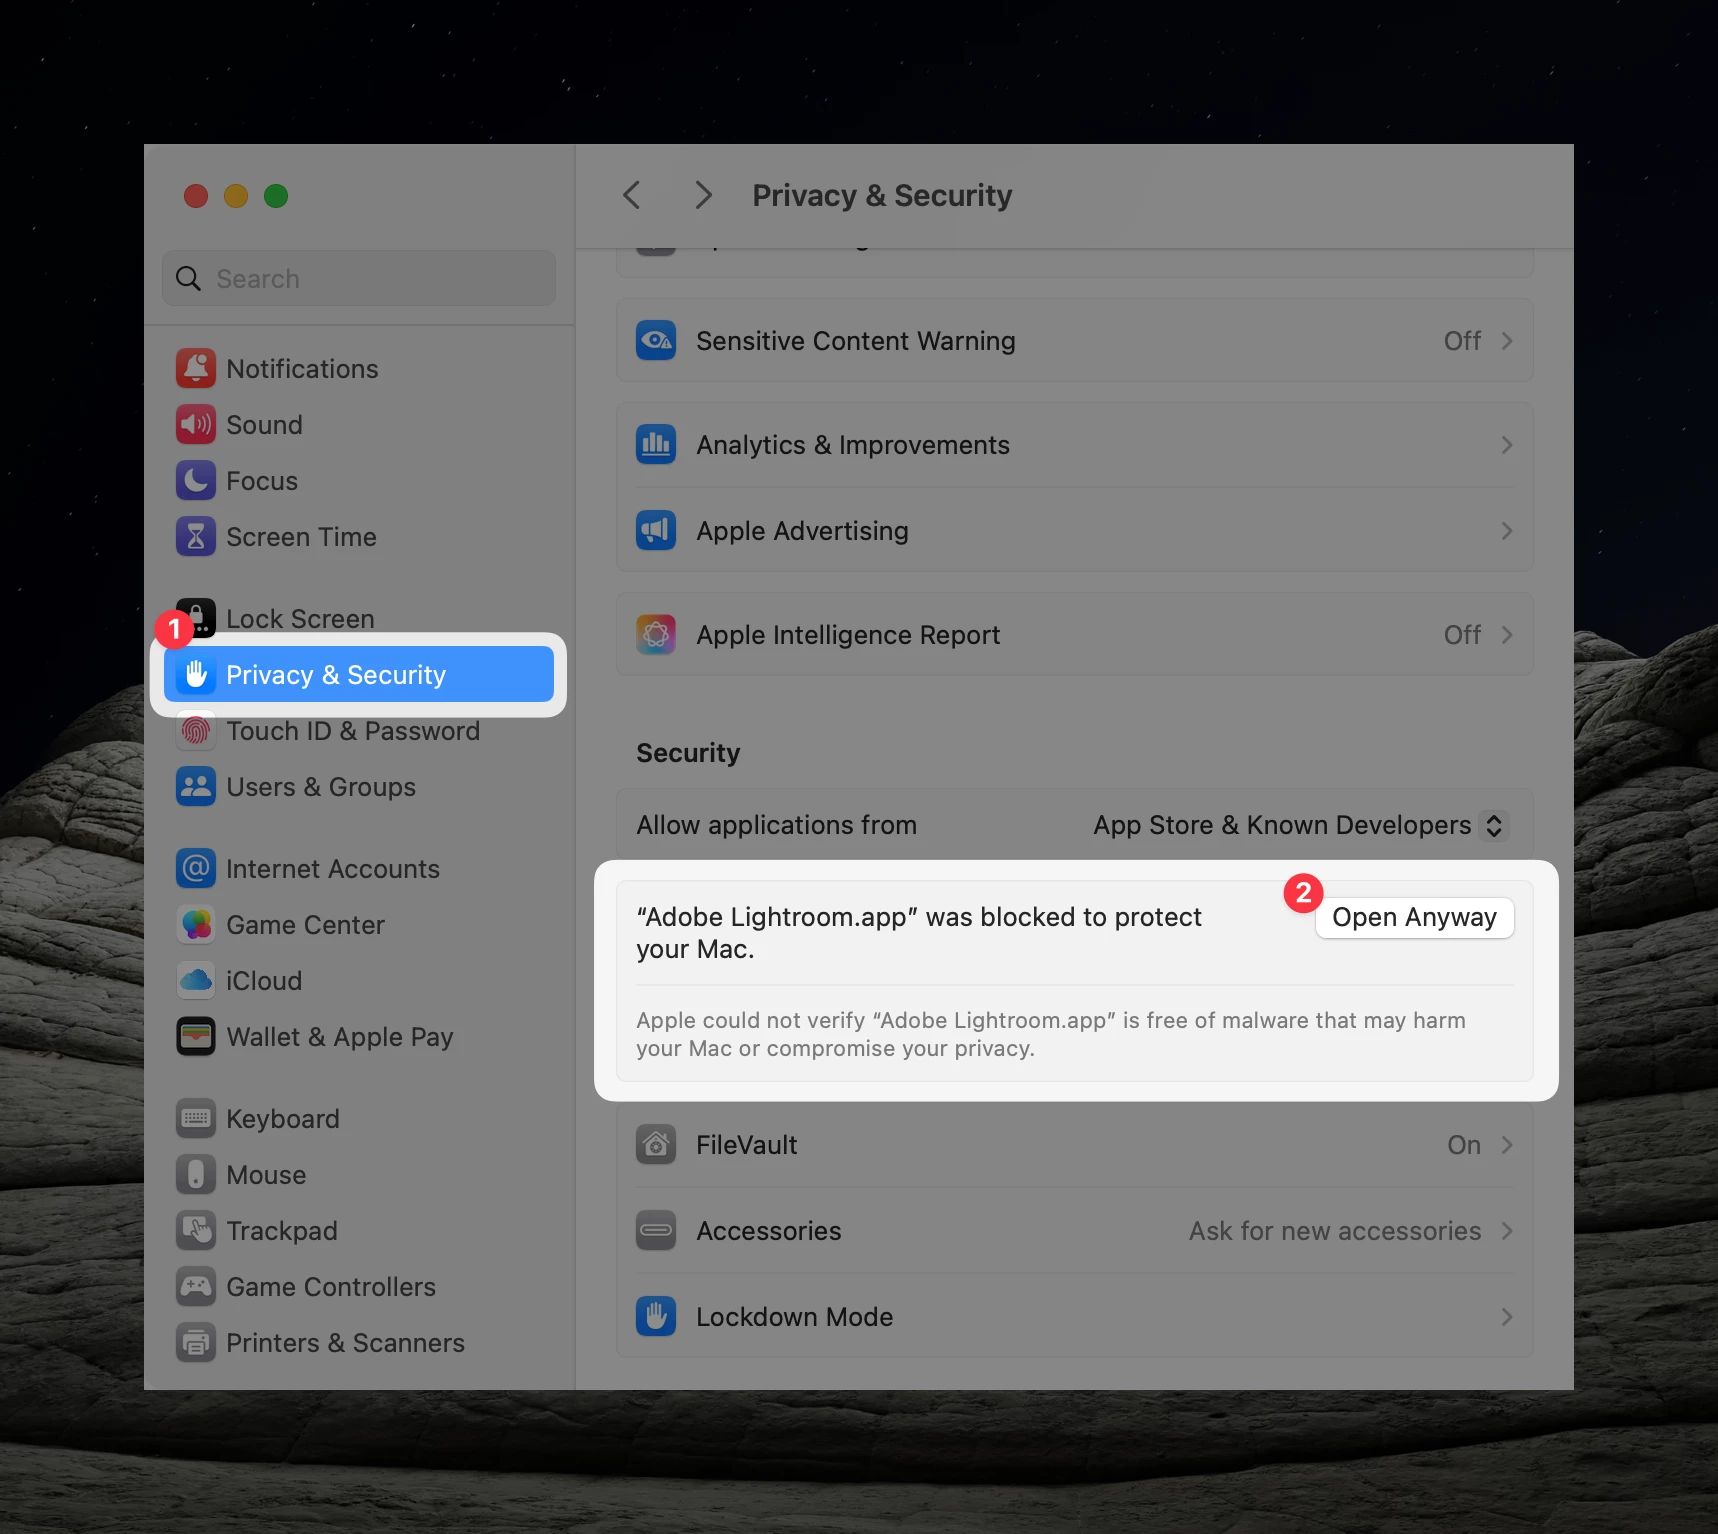Select Touch ID & Password in sidebar
This screenshot has height=1534, width=1718.
pyautogui.click(x=359, y=731)
